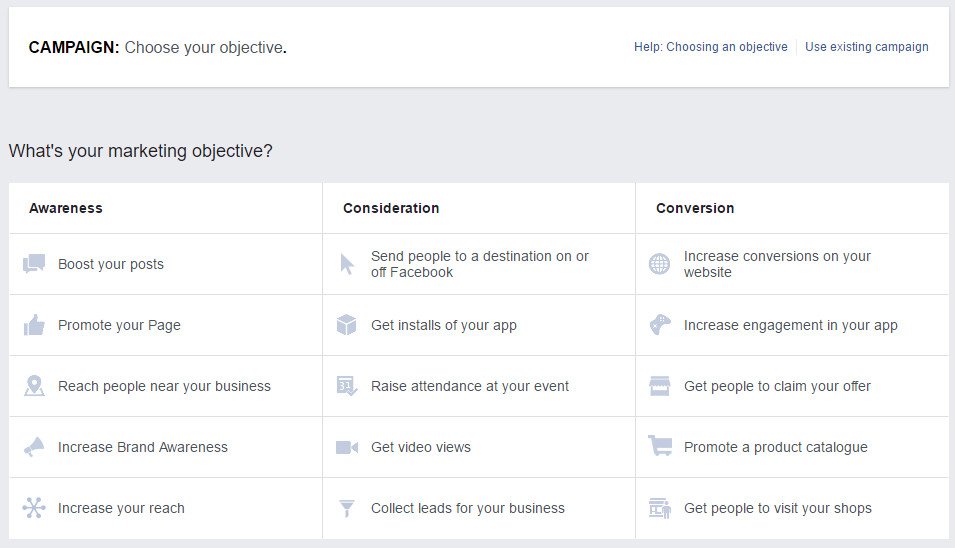955x548 pixels.
Task: Choose Boost your posts objective
Action: coord(166,264)
